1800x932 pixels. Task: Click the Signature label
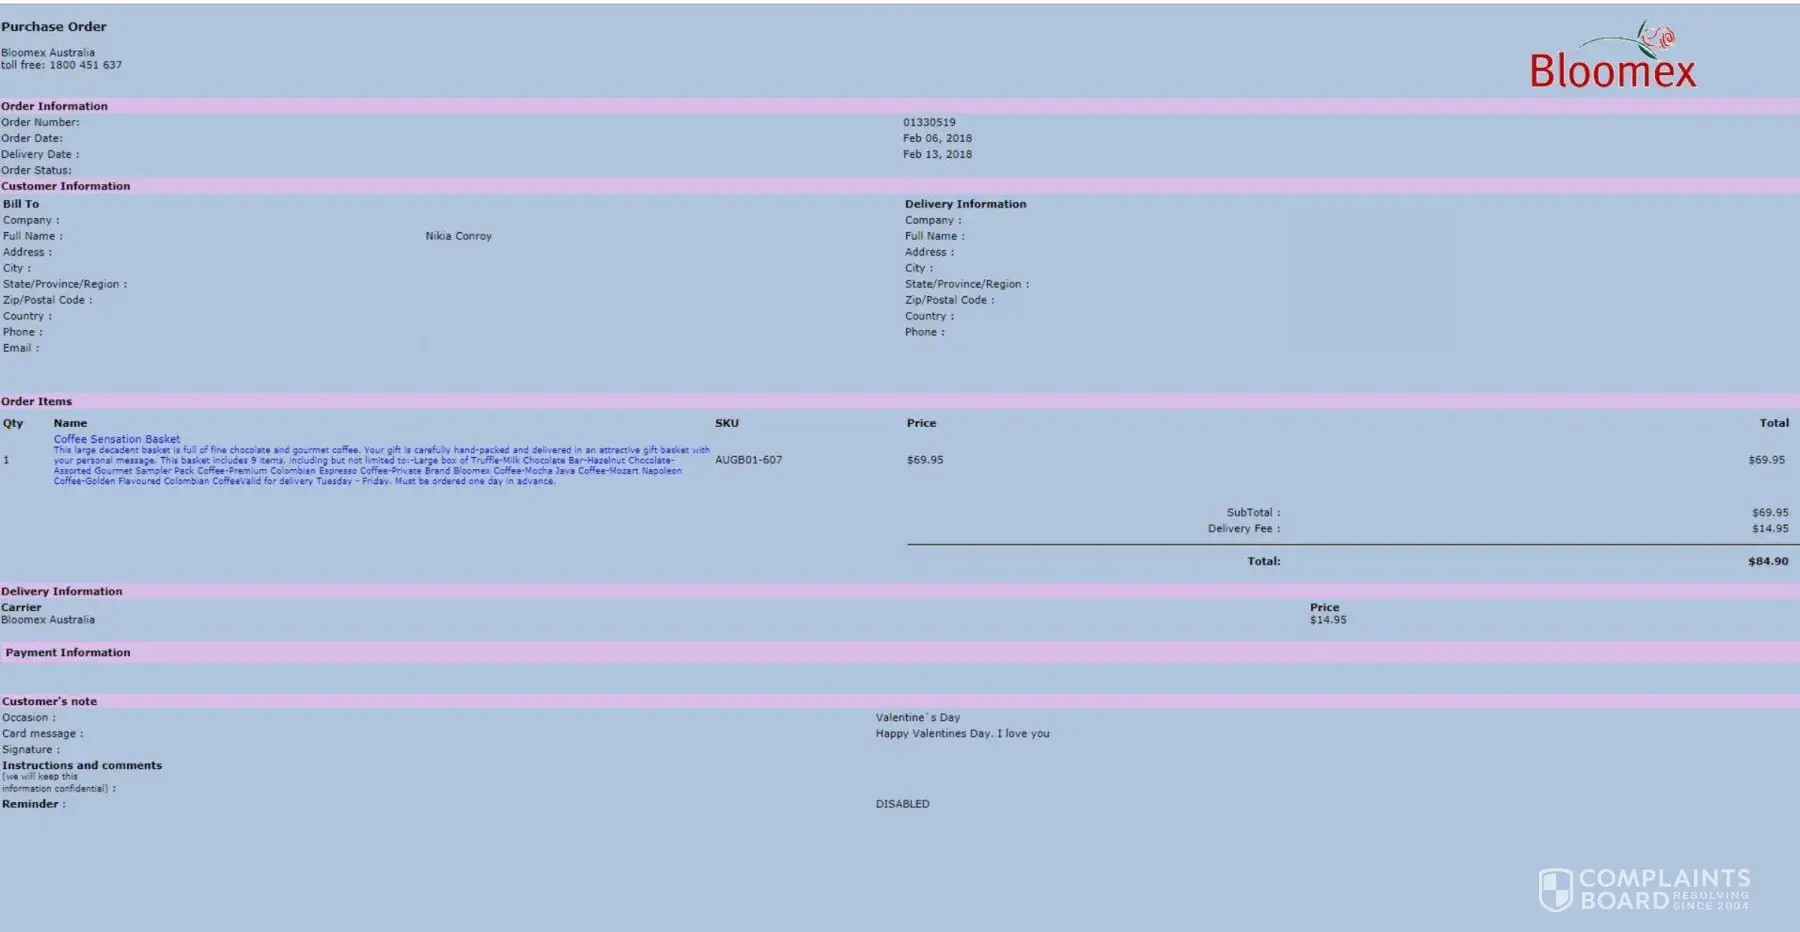coord(31,750)
